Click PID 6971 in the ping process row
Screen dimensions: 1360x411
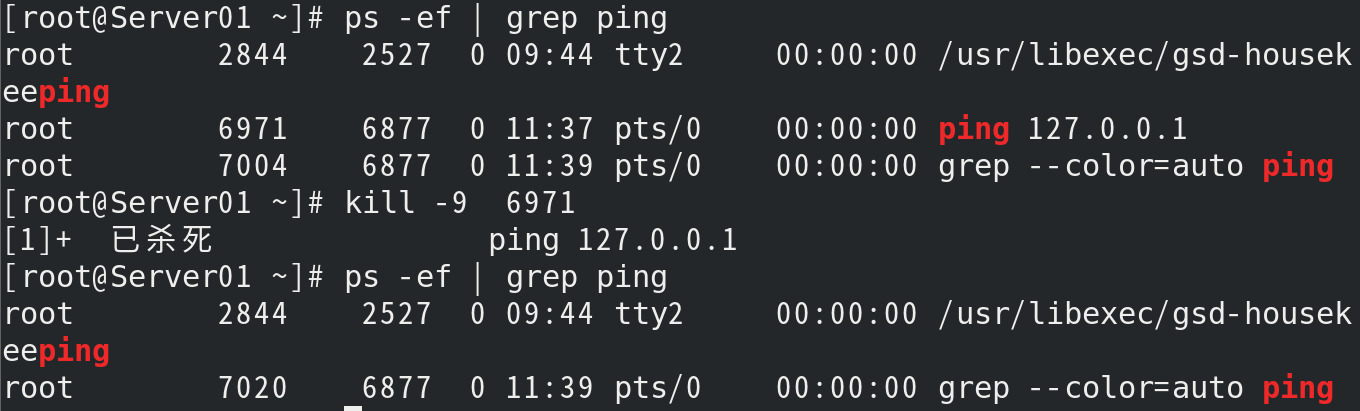pos(253,129)
